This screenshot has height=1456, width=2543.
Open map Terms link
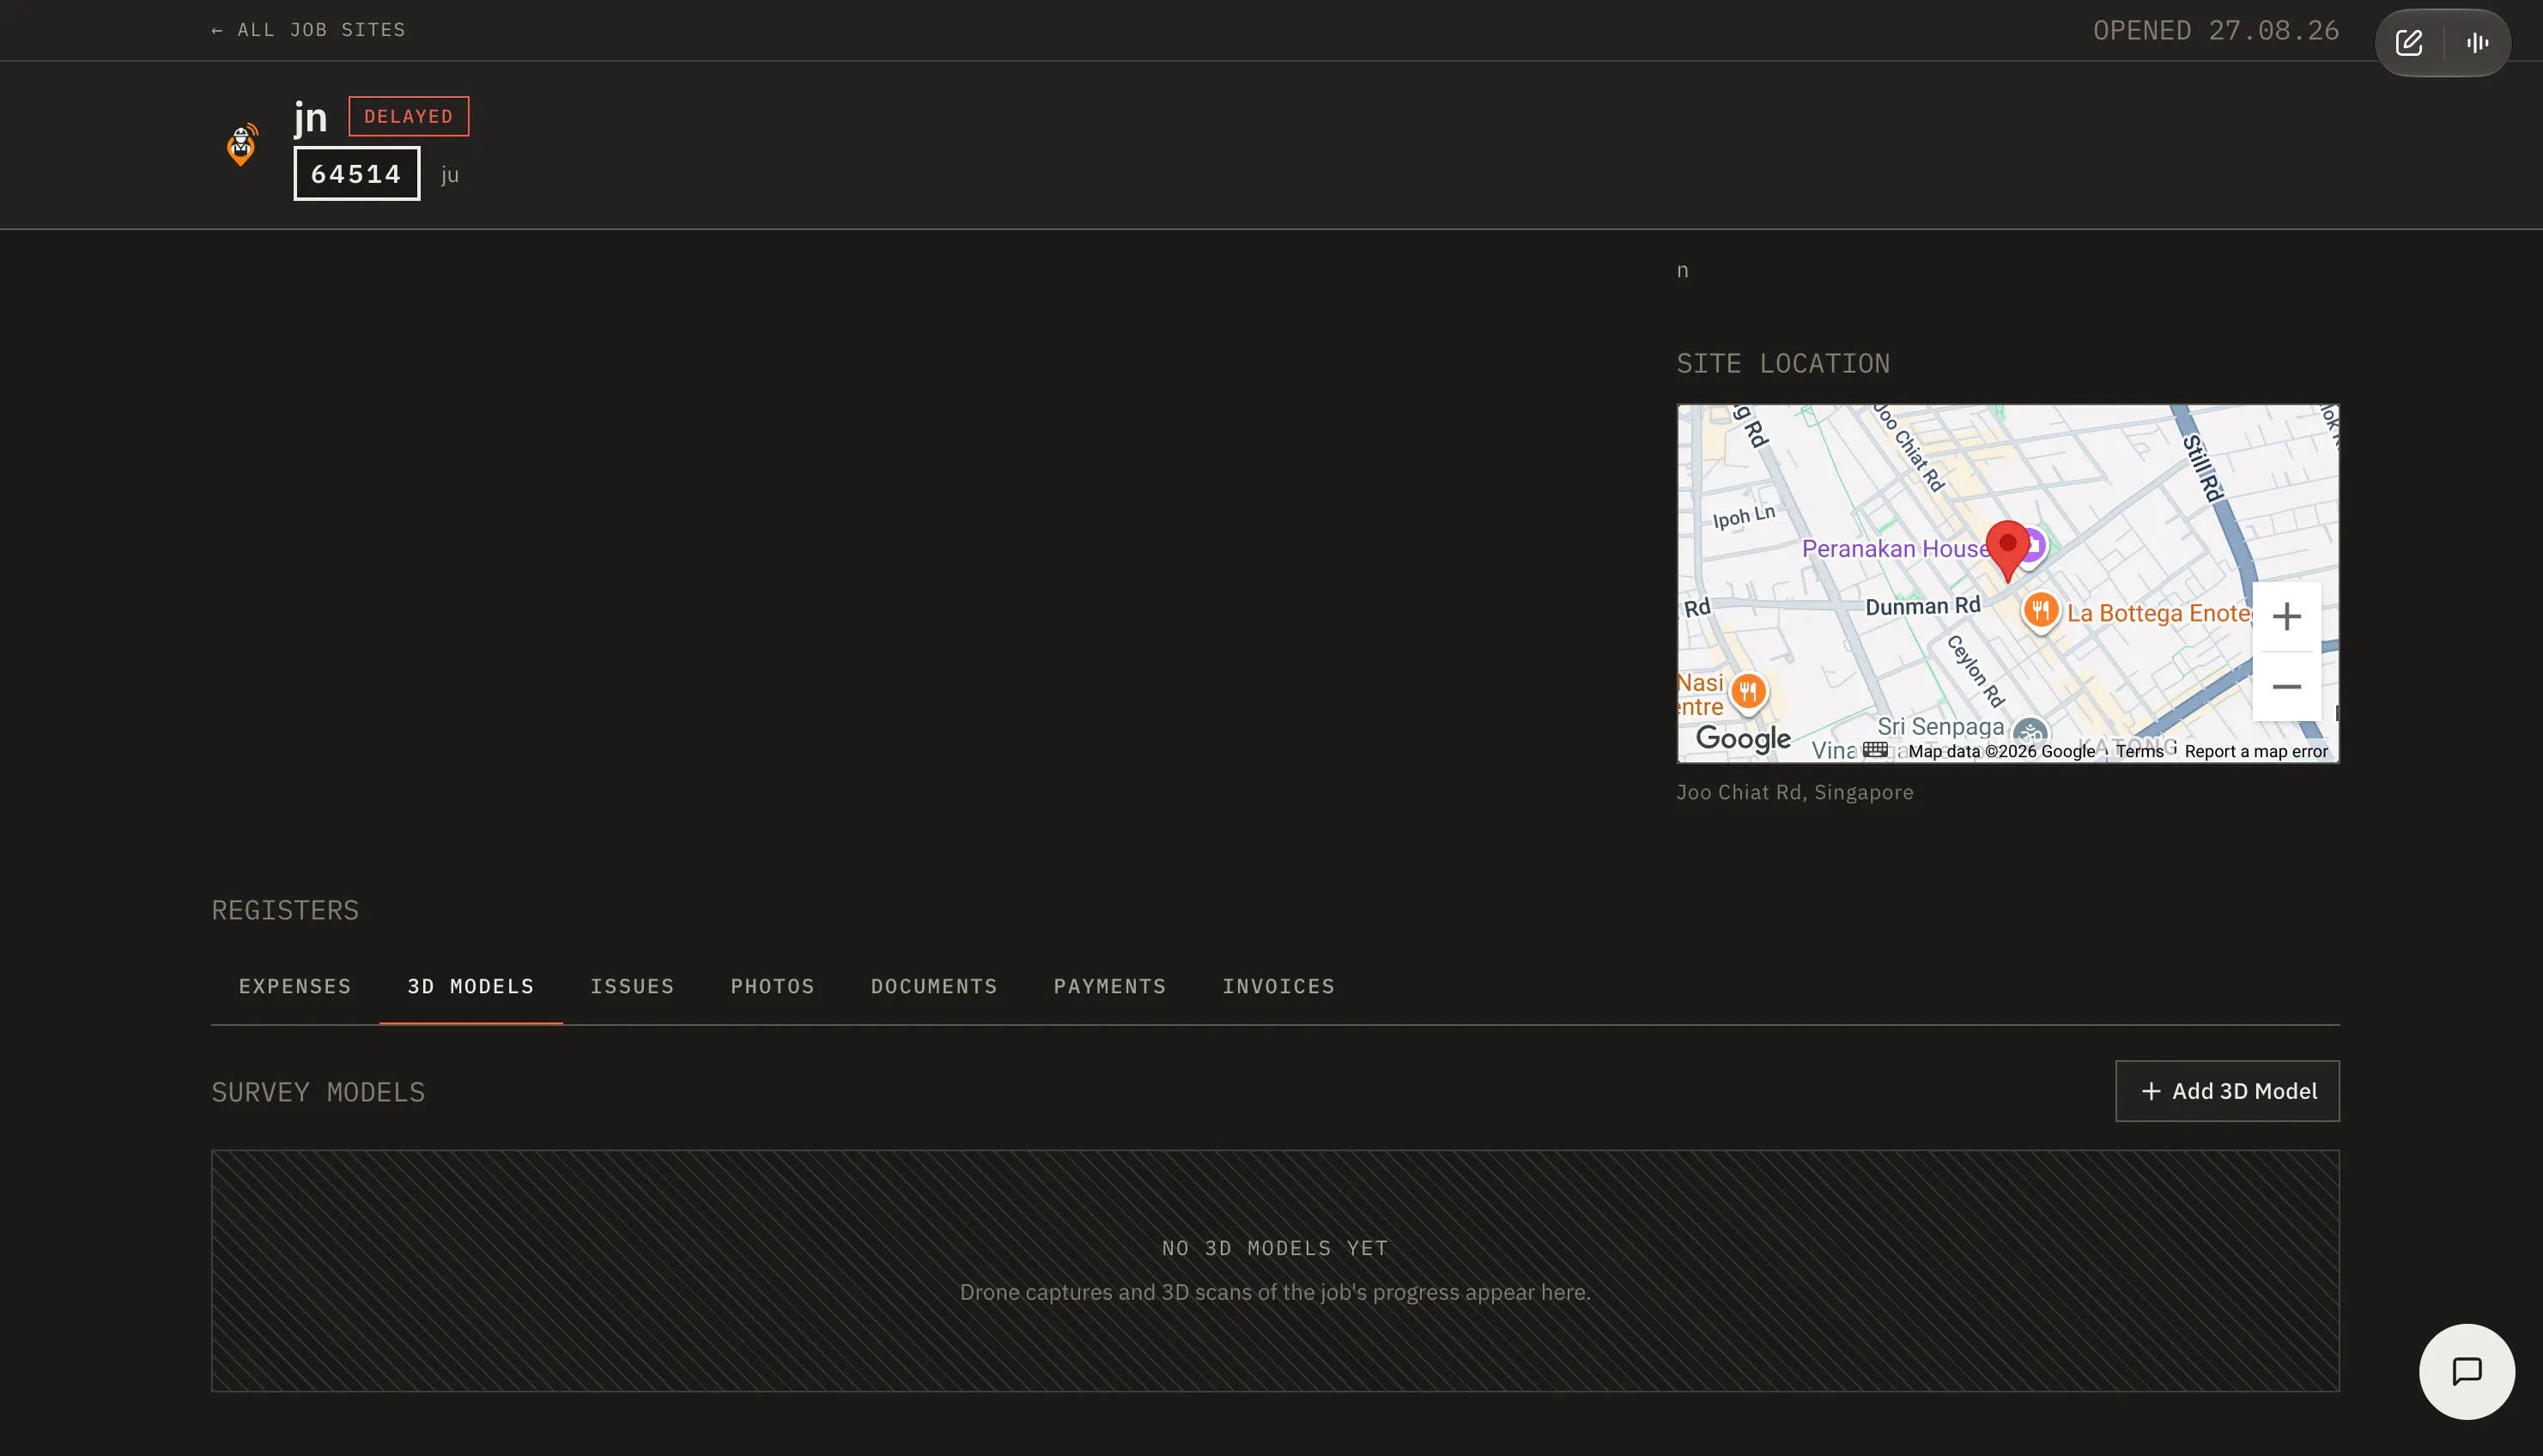2139,751
